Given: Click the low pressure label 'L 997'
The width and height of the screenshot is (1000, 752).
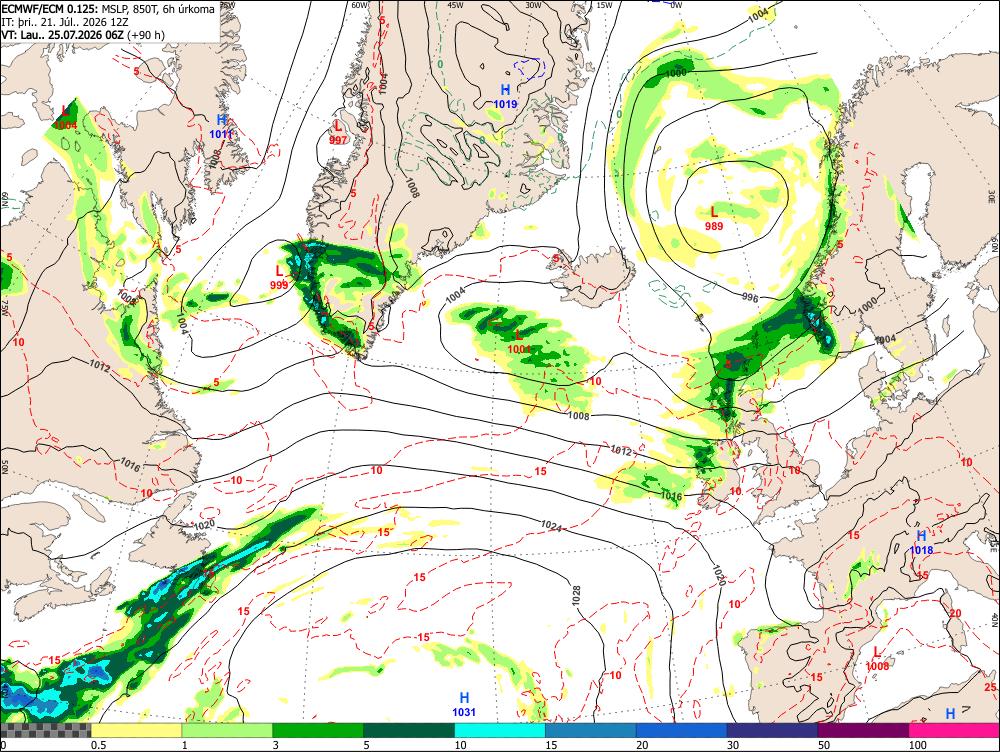Looking at the screenshot, I should coord(338,133).
